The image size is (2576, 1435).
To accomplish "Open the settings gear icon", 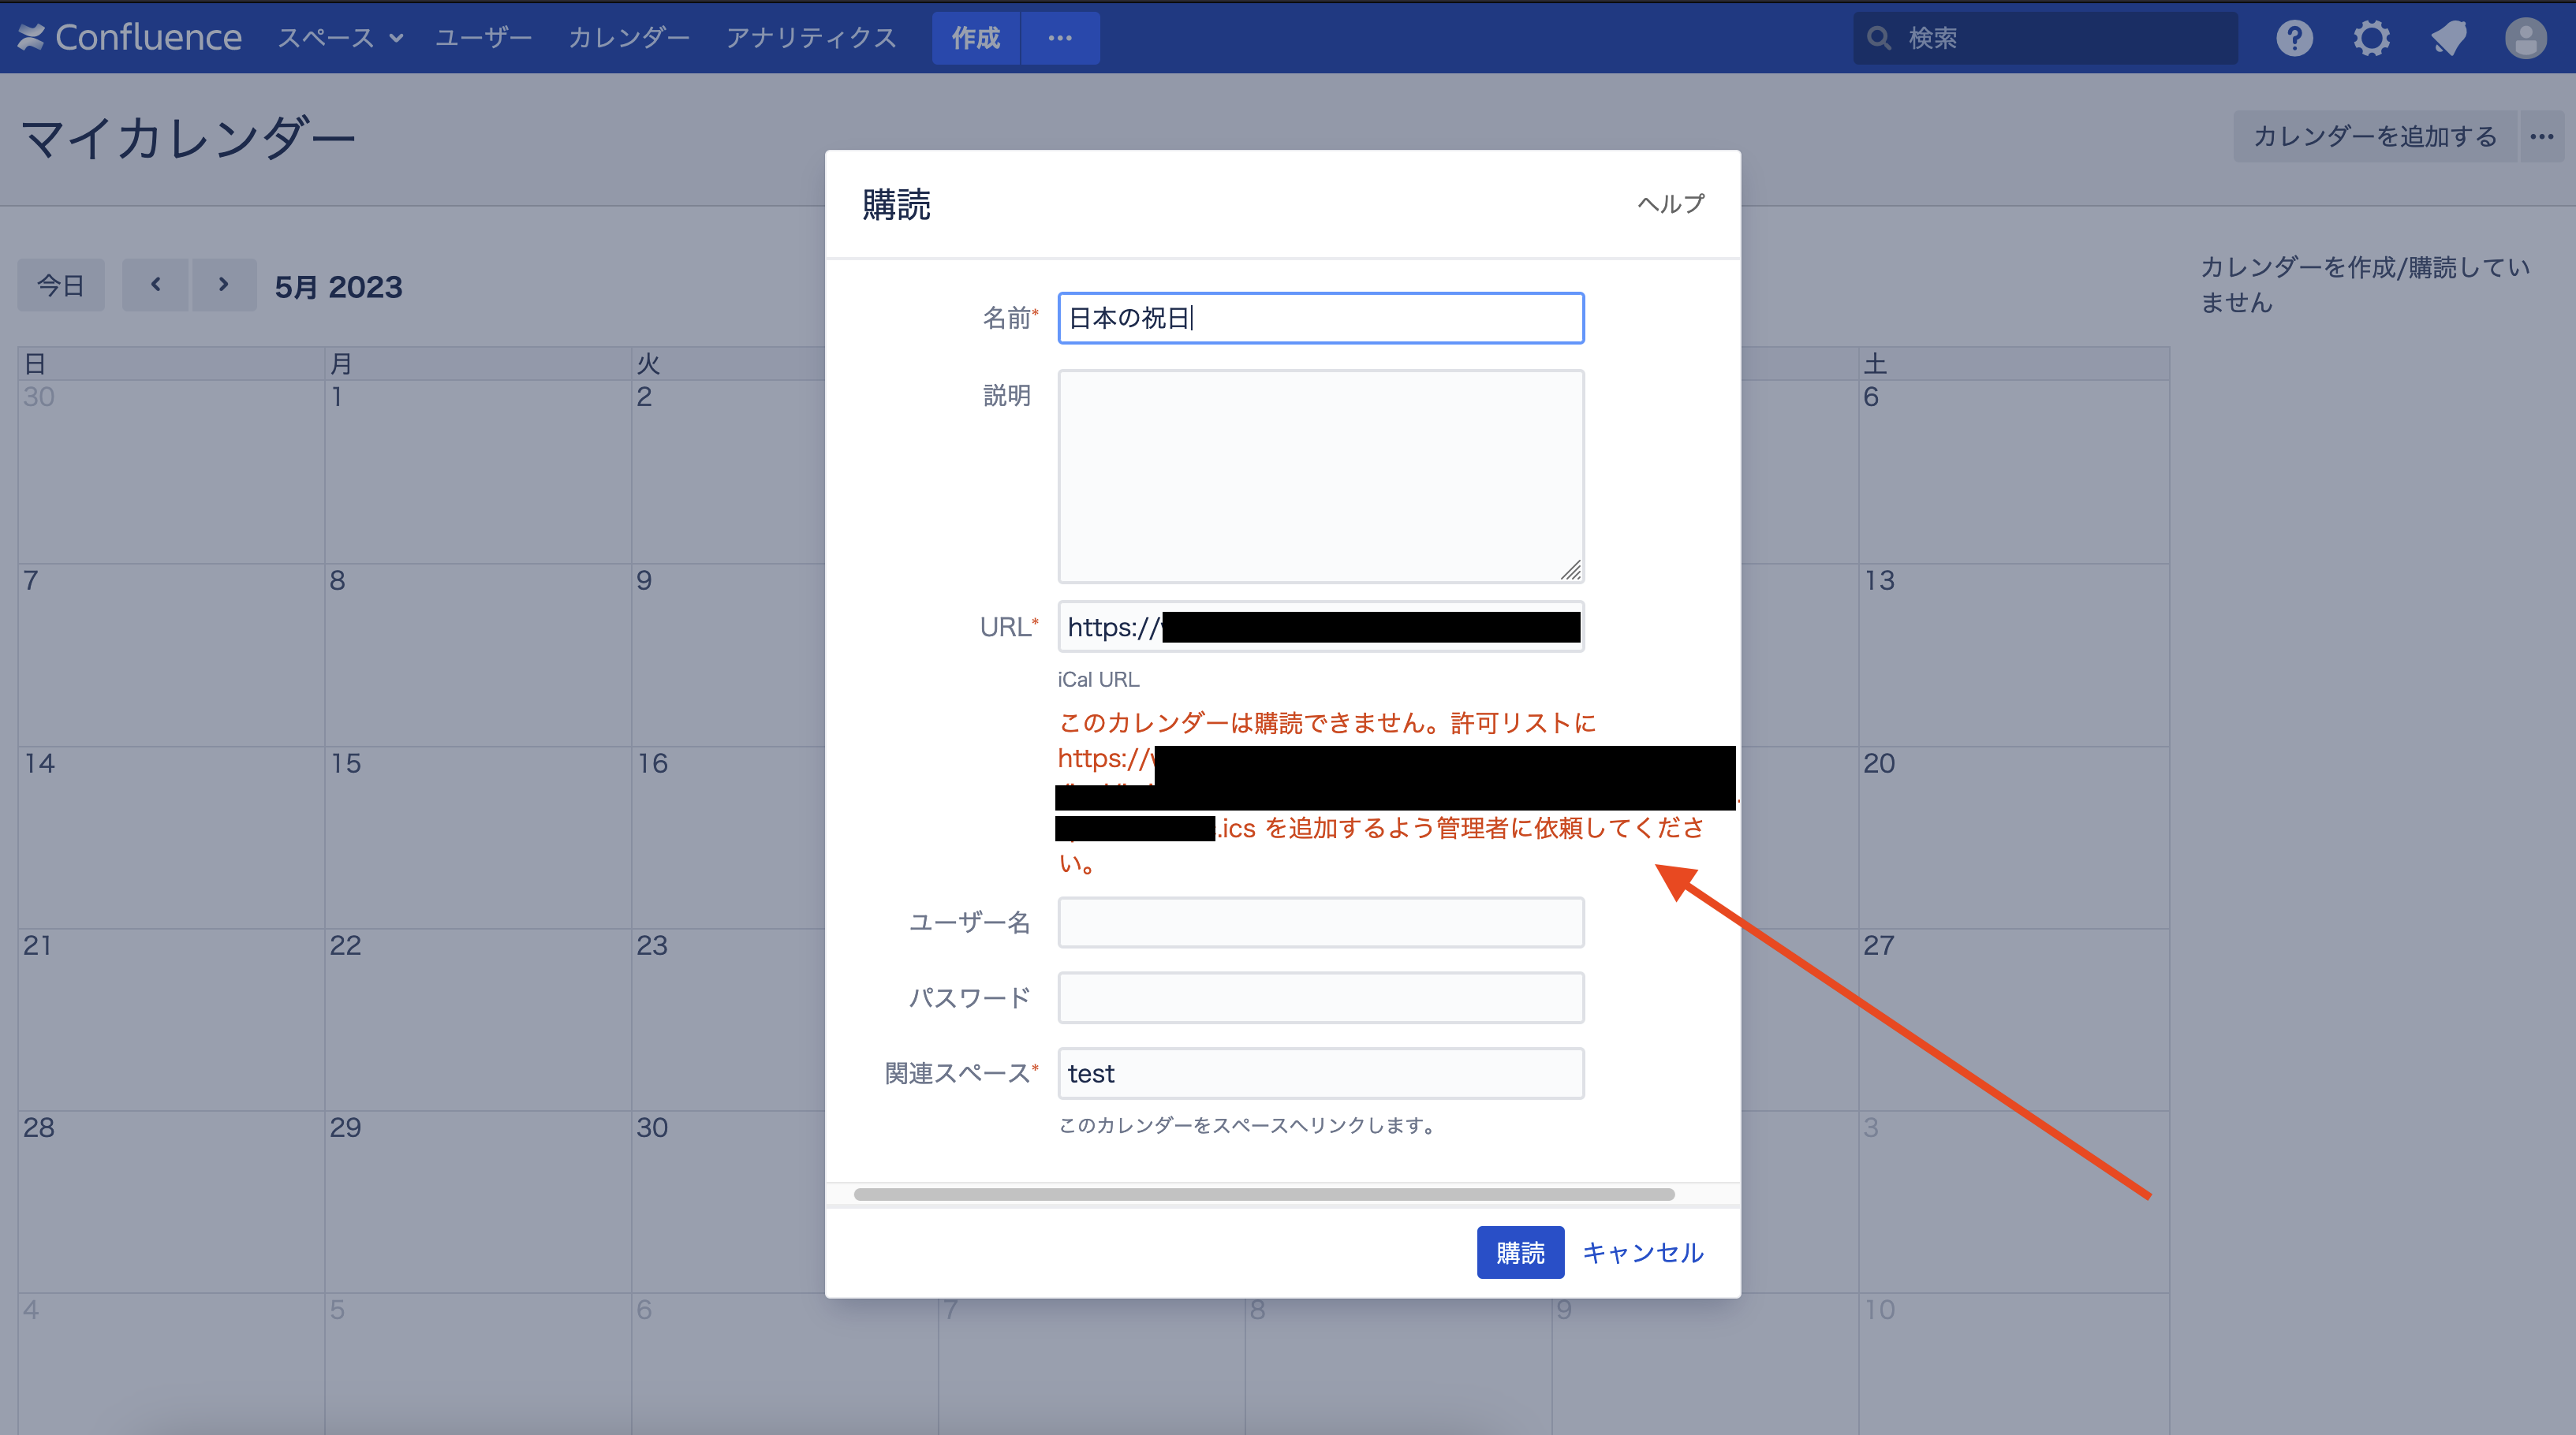I will tap(2371, 38).
